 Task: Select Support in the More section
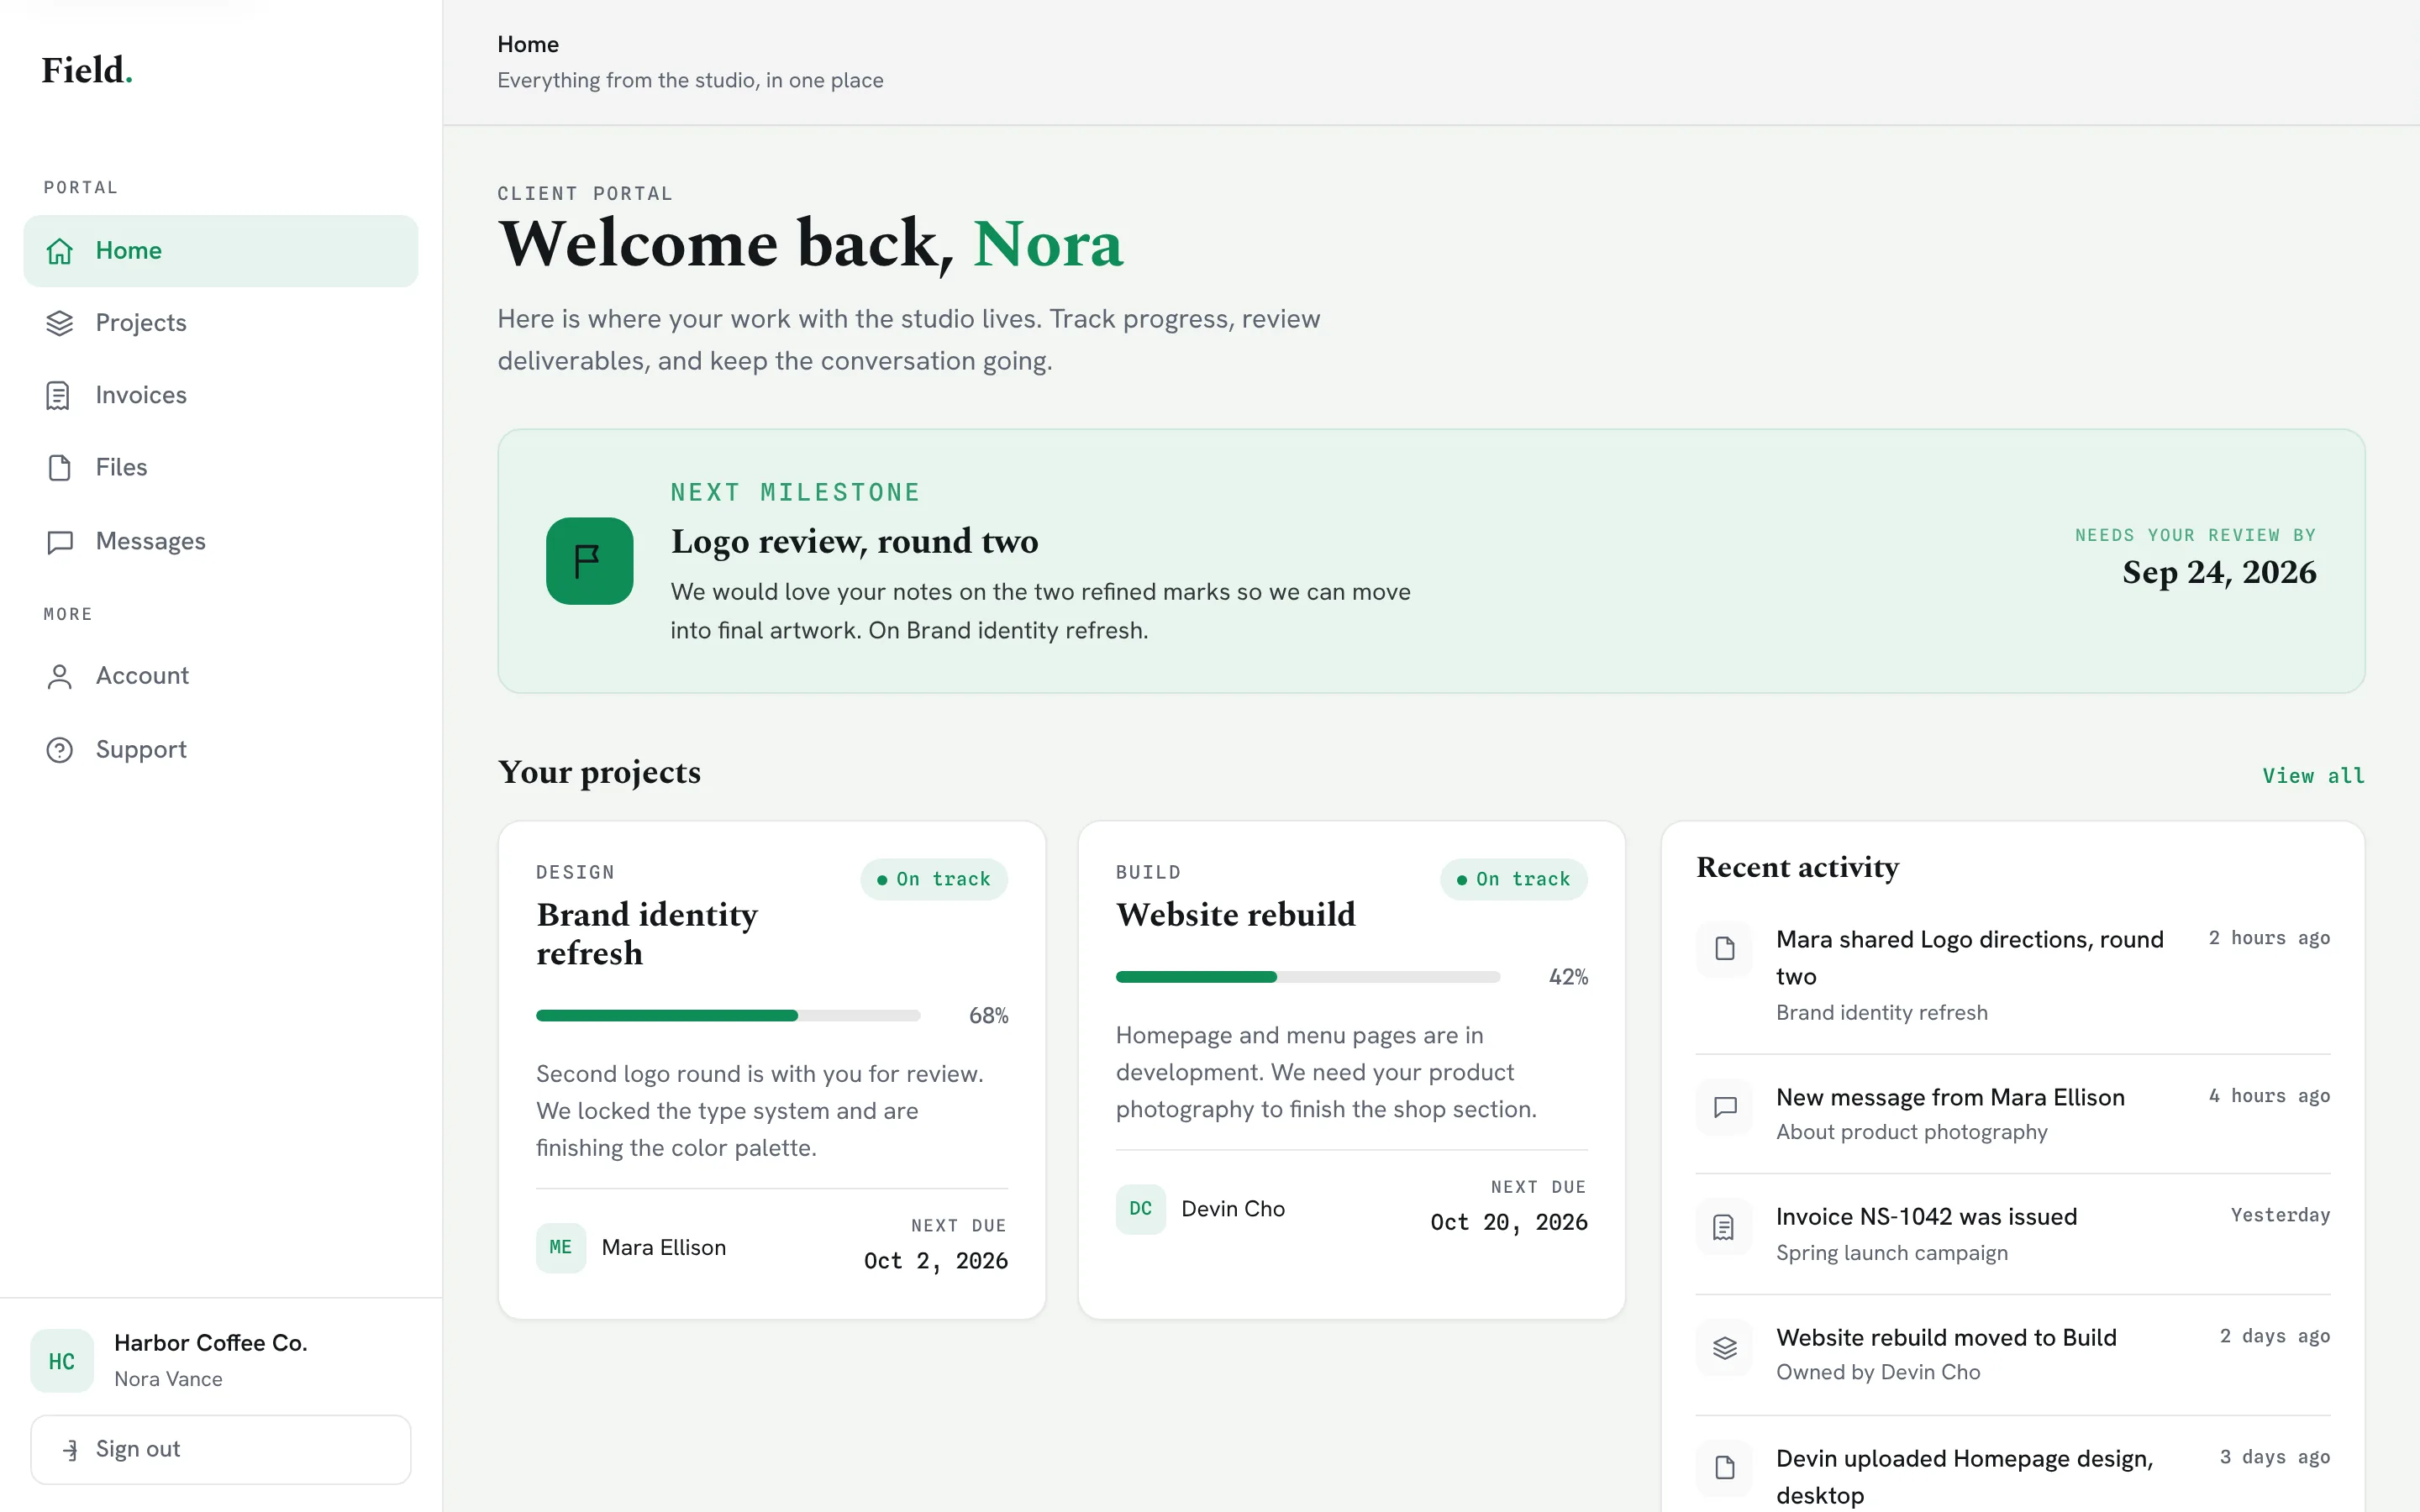pyautogui.click(x=221, y=750)
